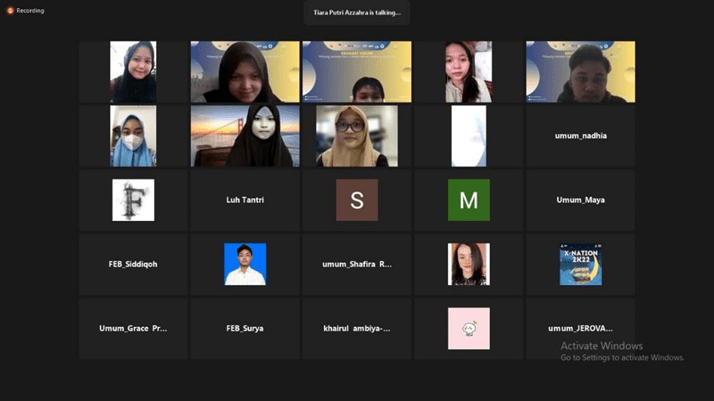Viewport: 714px width, 401px height.
Task: Select the Luh Tantri participant tile
Action: (245, 200)
